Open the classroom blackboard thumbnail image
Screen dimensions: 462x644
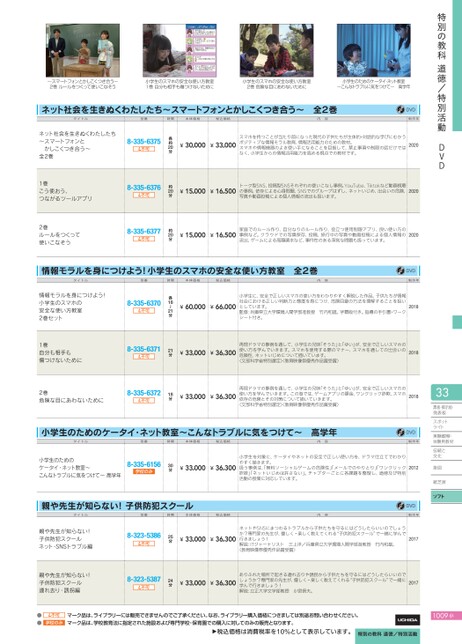[x=83, y=51]
